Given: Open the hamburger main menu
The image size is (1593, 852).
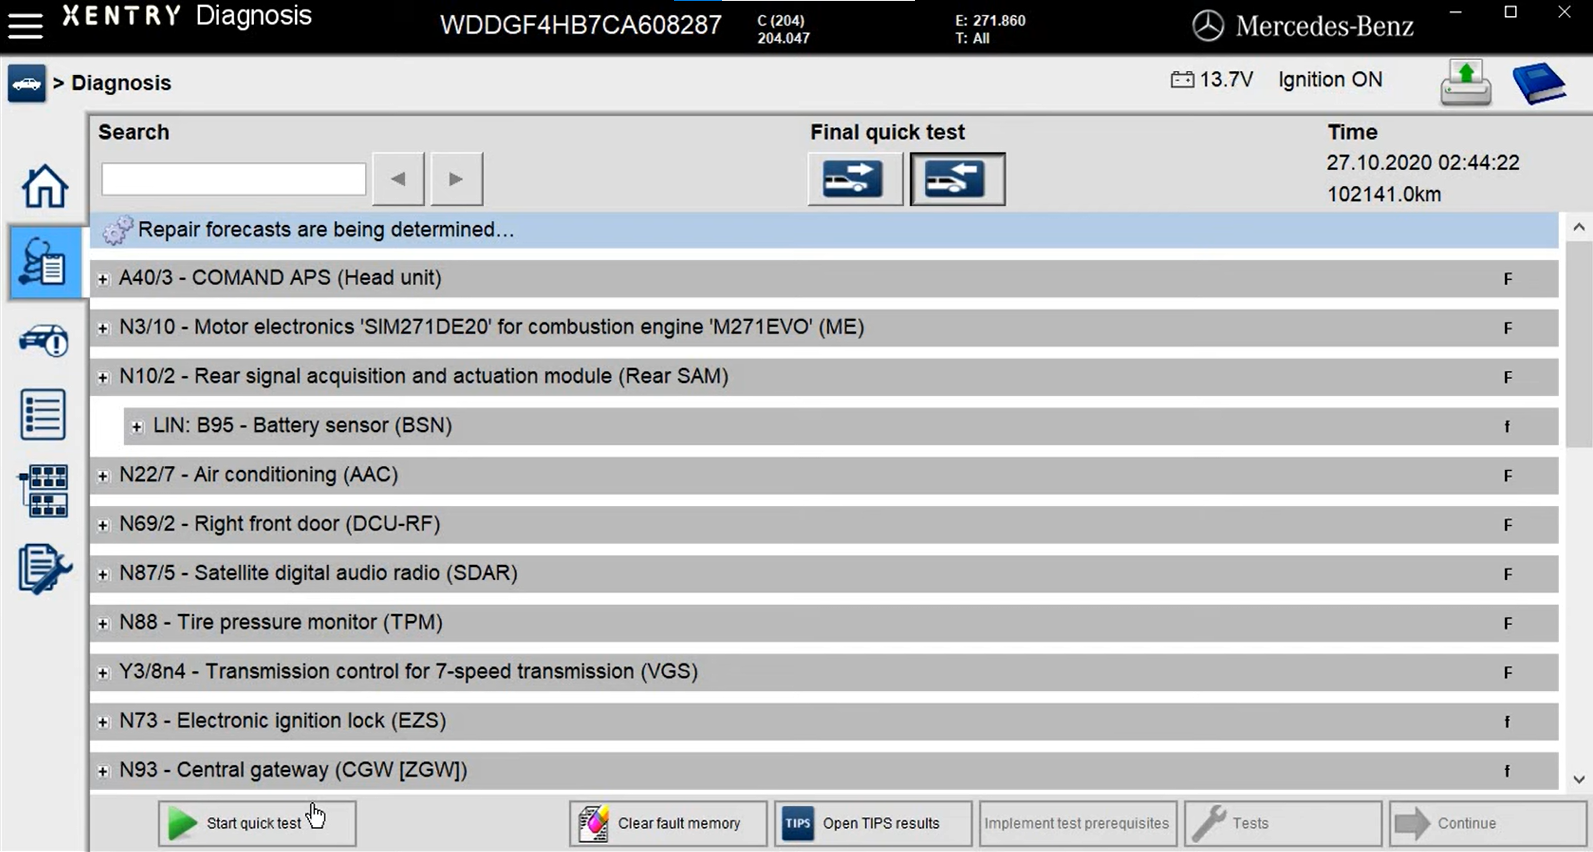Looking at the screenshot, I should (25, 25).
